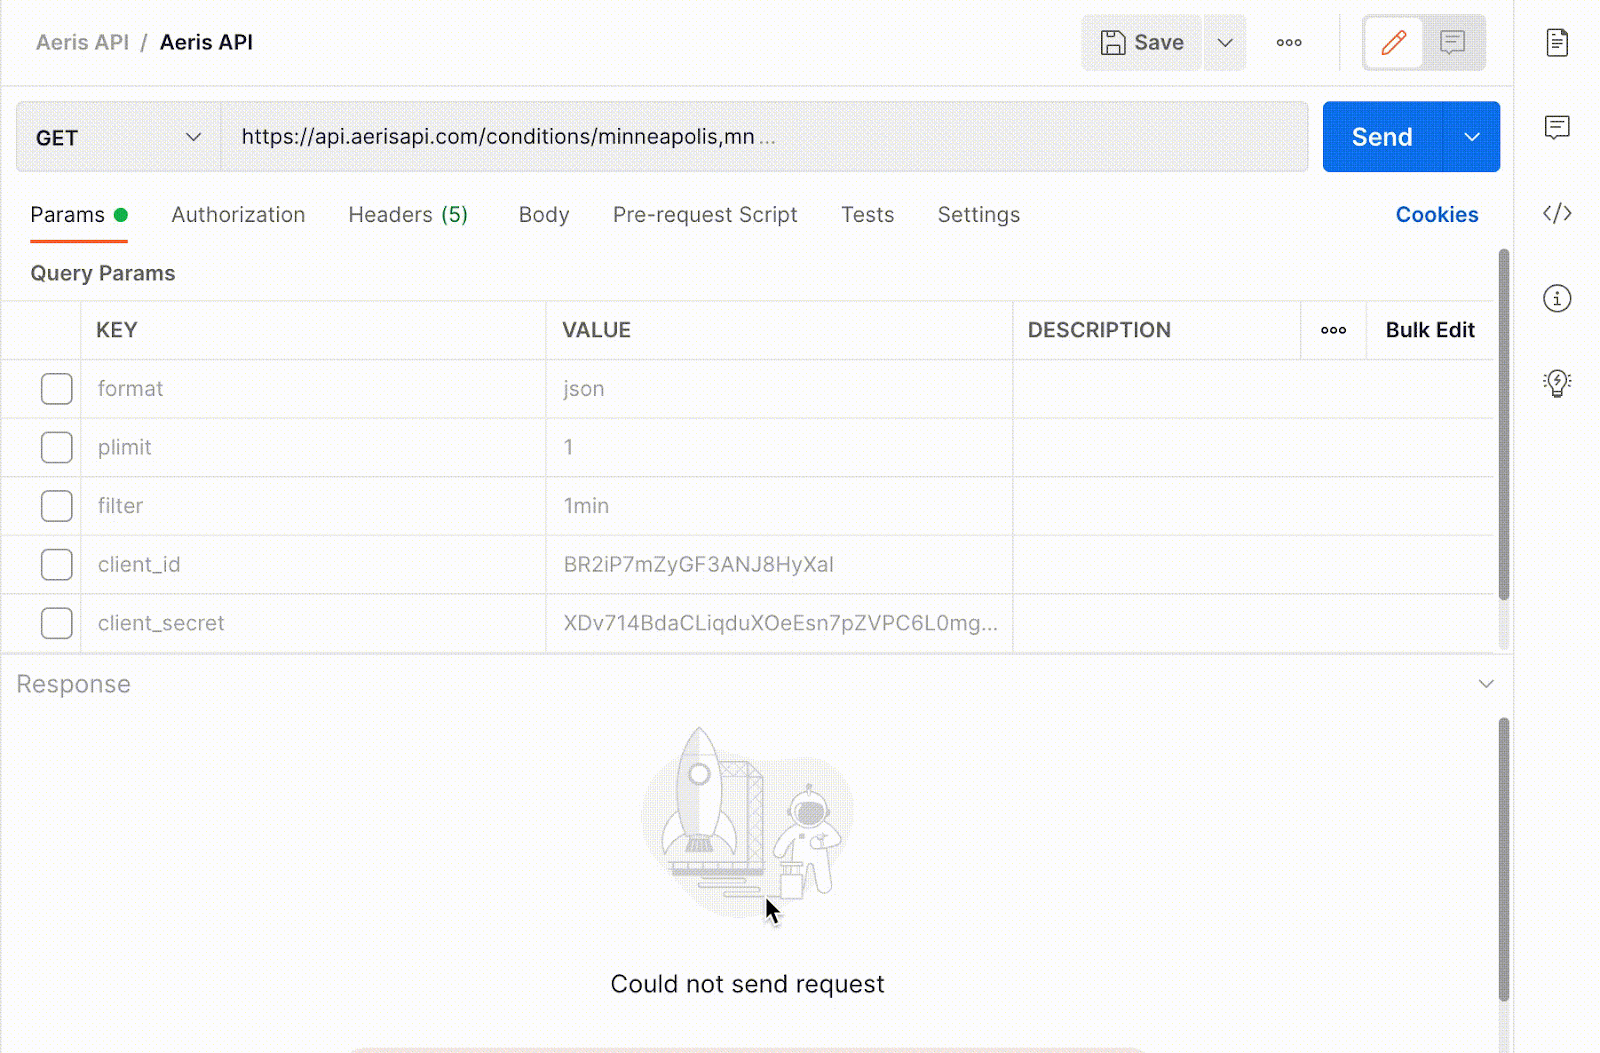
Task: Enable the filter parameter checkbox
Action: click(57, 506)
